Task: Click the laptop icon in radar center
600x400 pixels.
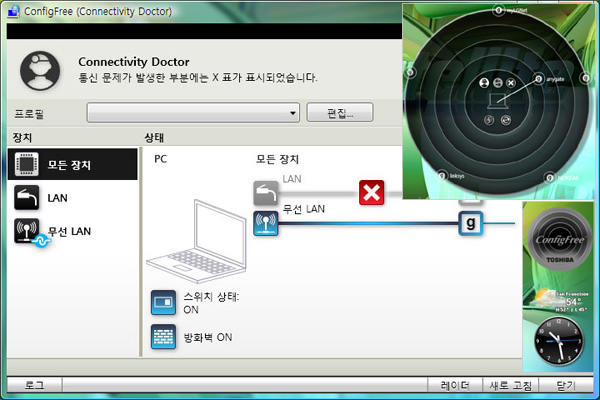Action: (497, 101)
